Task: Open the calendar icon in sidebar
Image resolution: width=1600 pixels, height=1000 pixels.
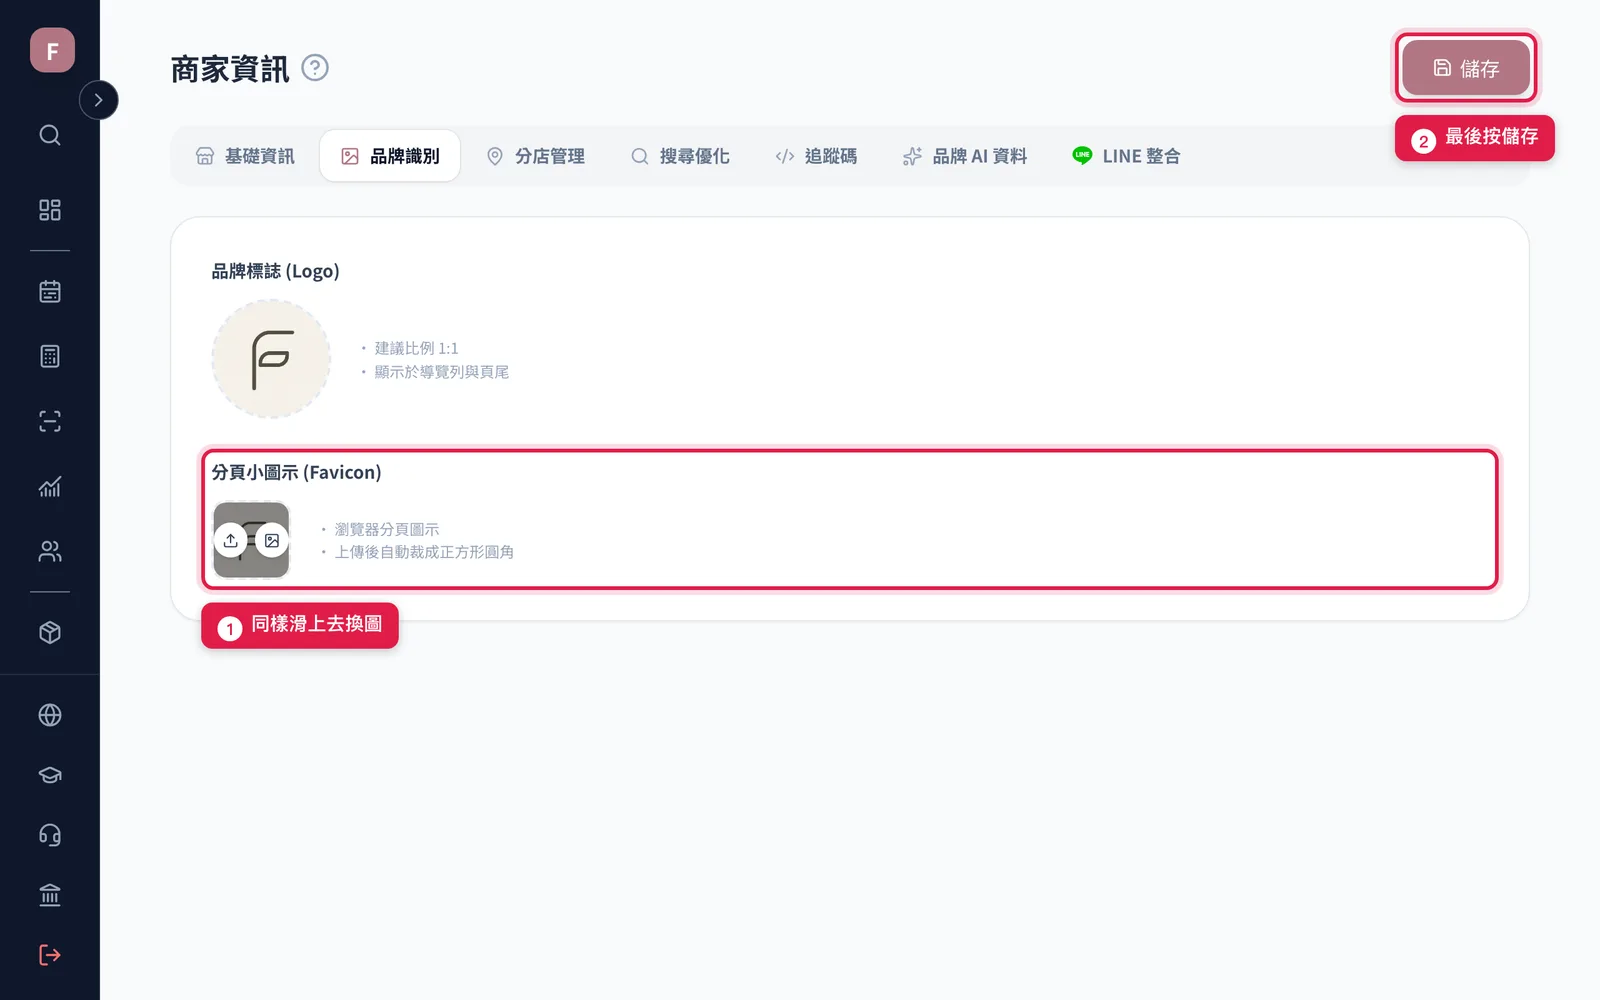Action: click(x=50, y=292)
